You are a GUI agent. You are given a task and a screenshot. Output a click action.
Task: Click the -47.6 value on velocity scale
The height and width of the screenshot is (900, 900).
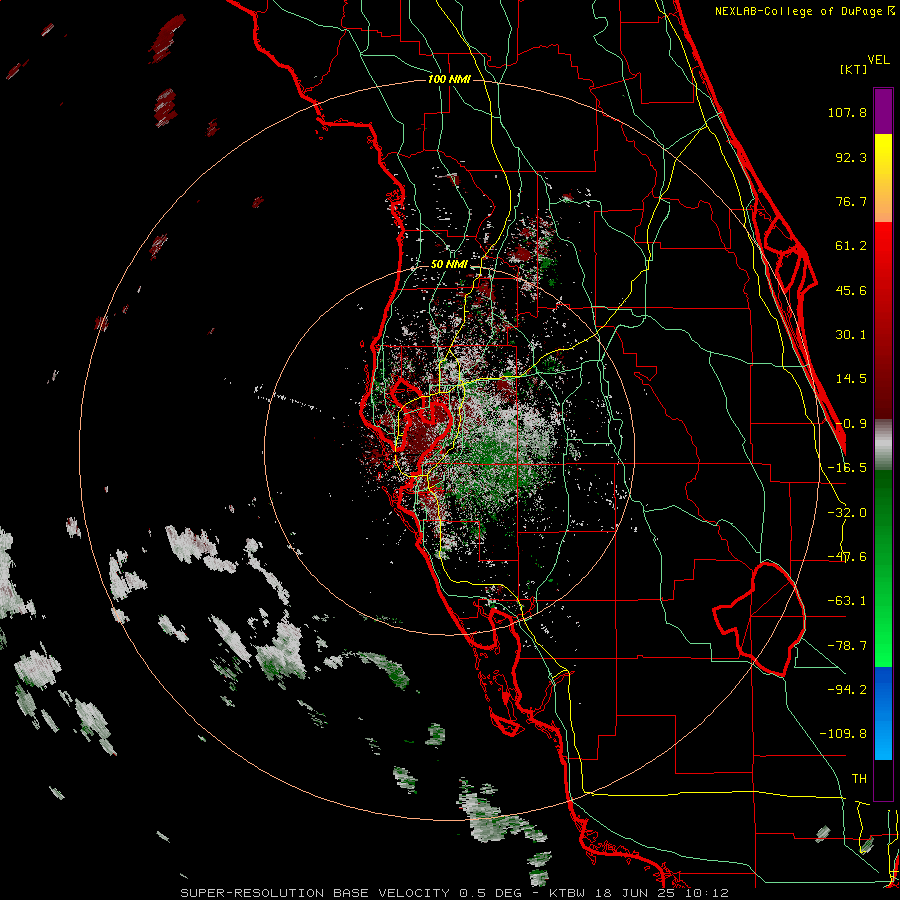pos(847,557)
